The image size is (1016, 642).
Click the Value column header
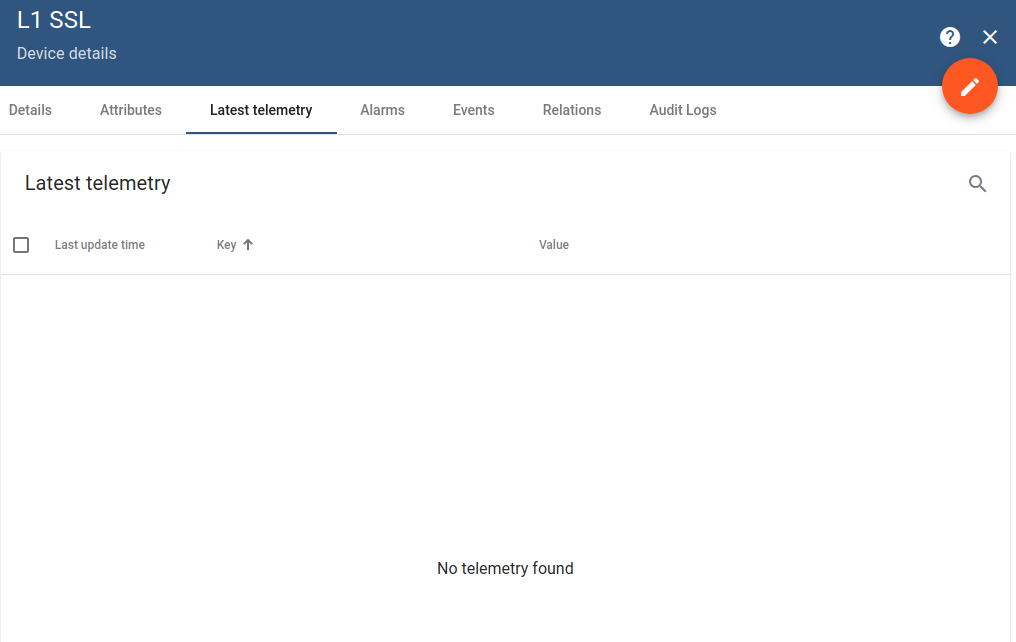pos(554,245)
